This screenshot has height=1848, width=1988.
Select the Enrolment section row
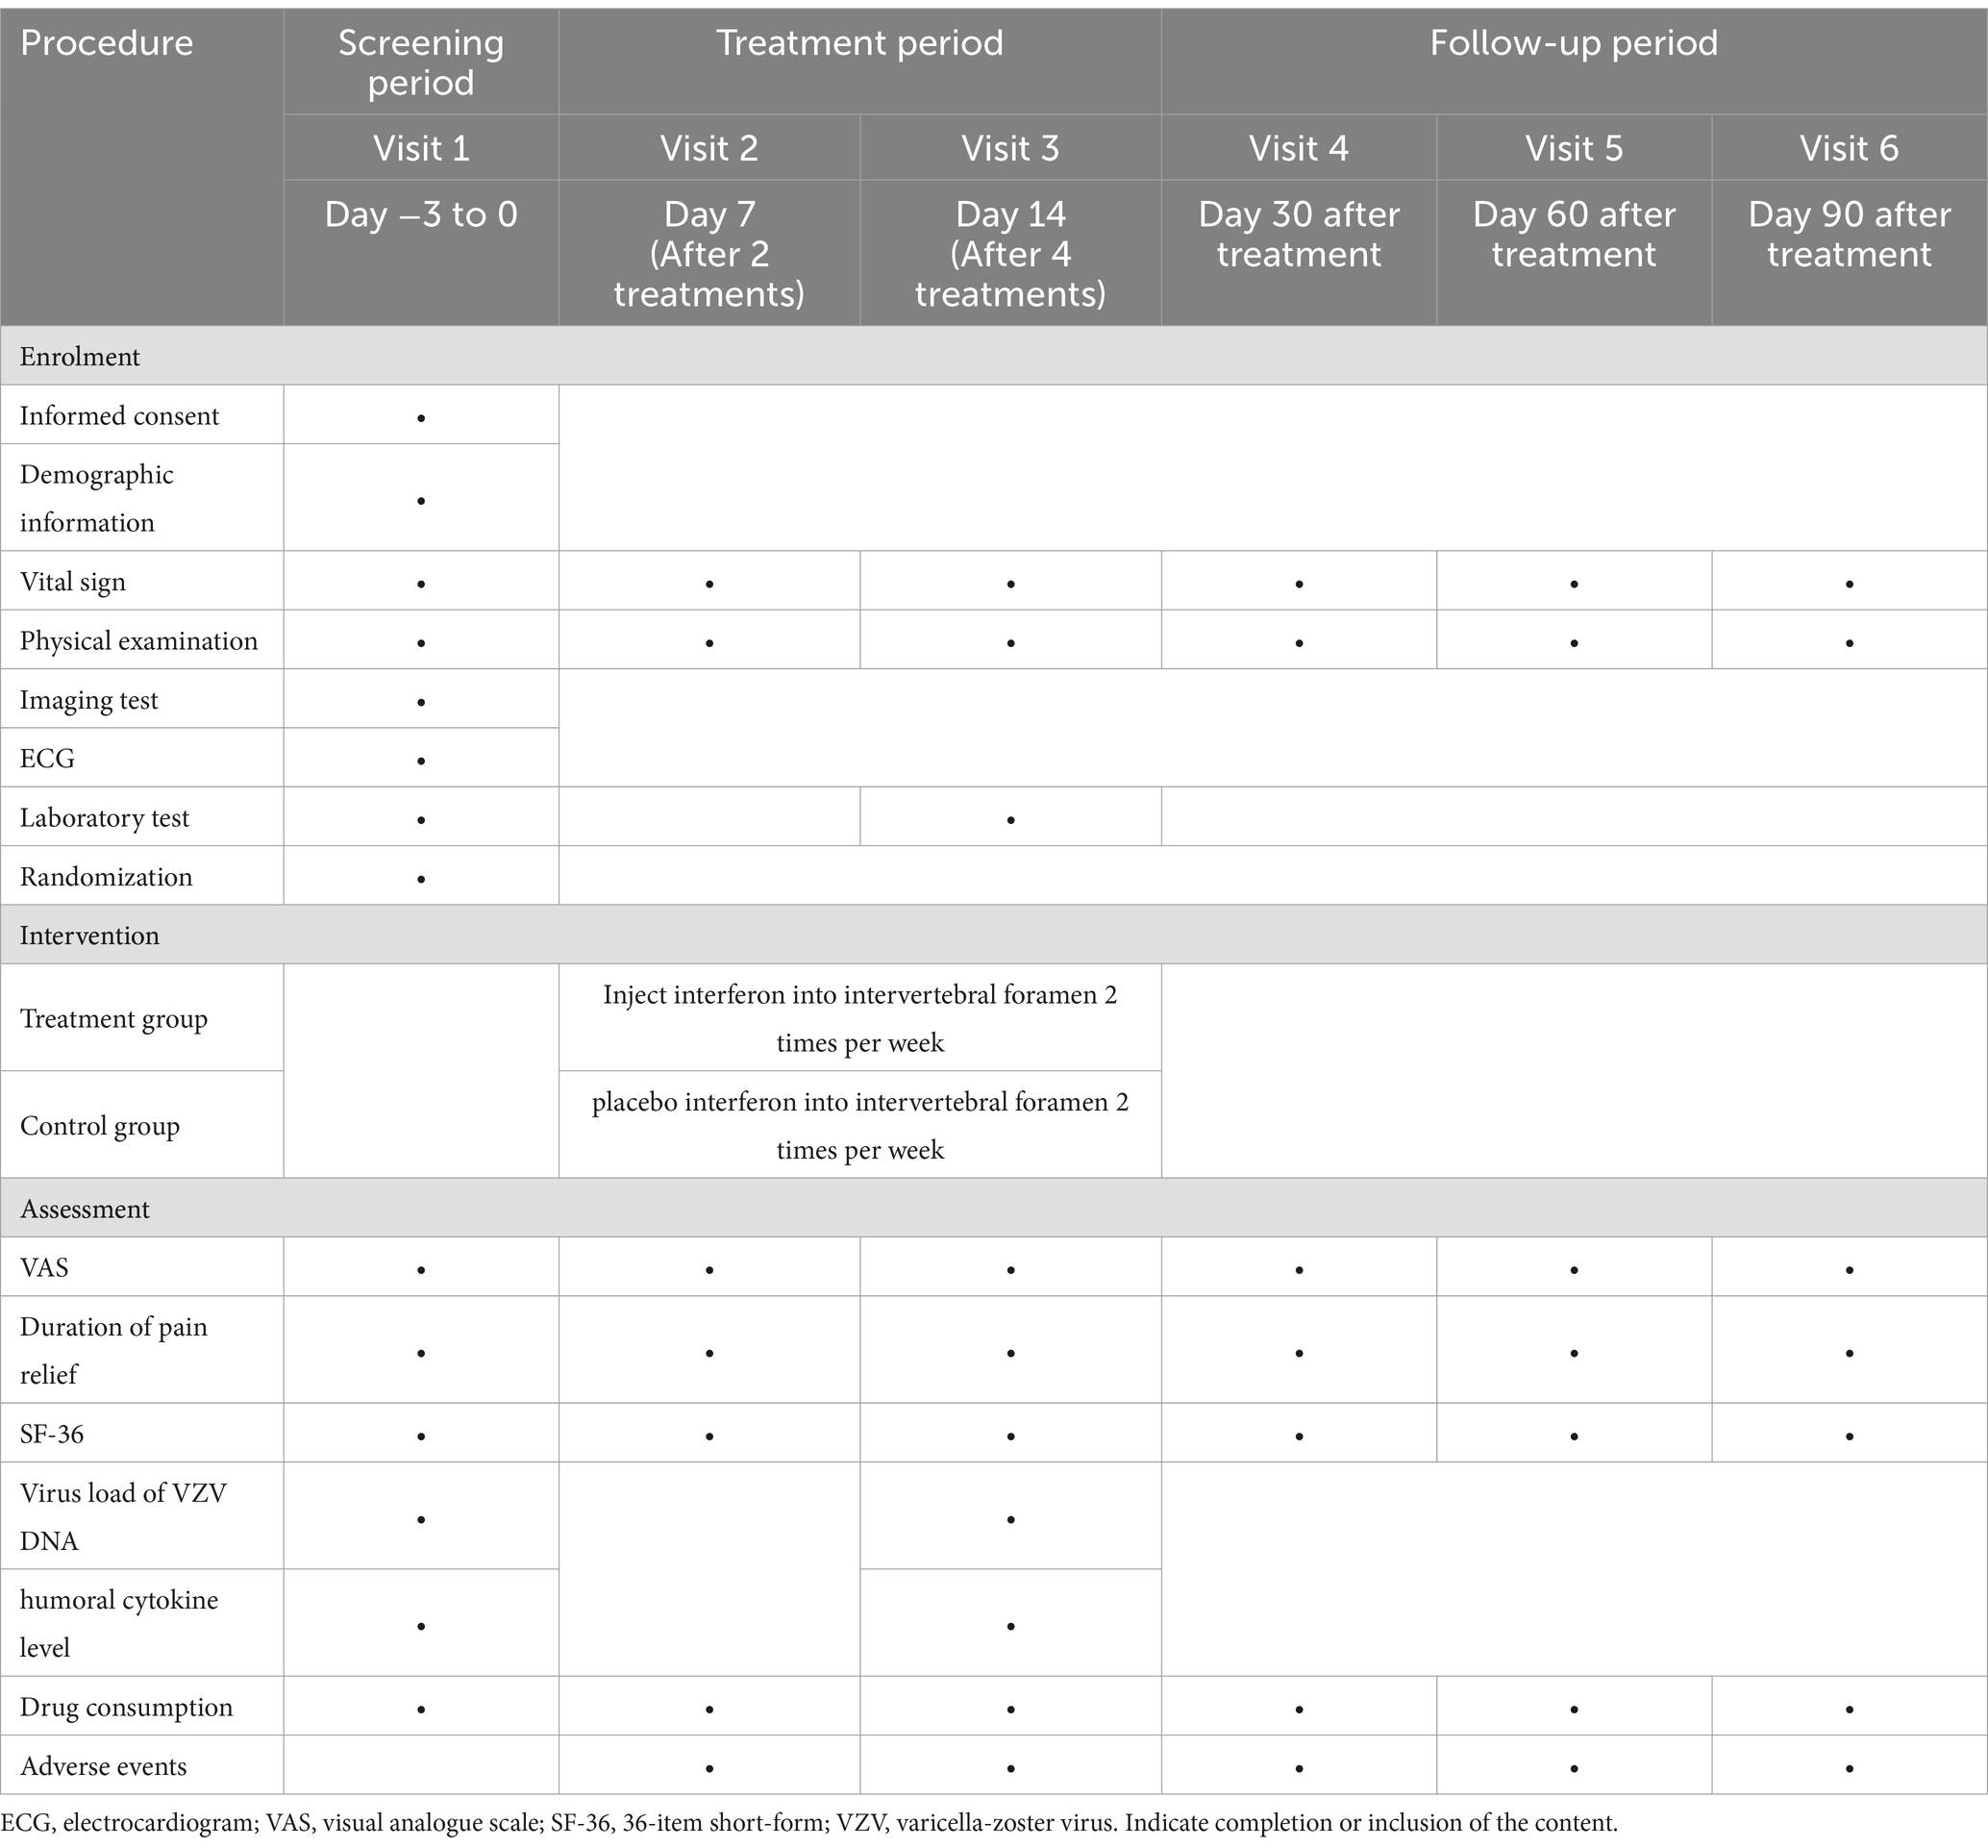[x=994, y=356]
